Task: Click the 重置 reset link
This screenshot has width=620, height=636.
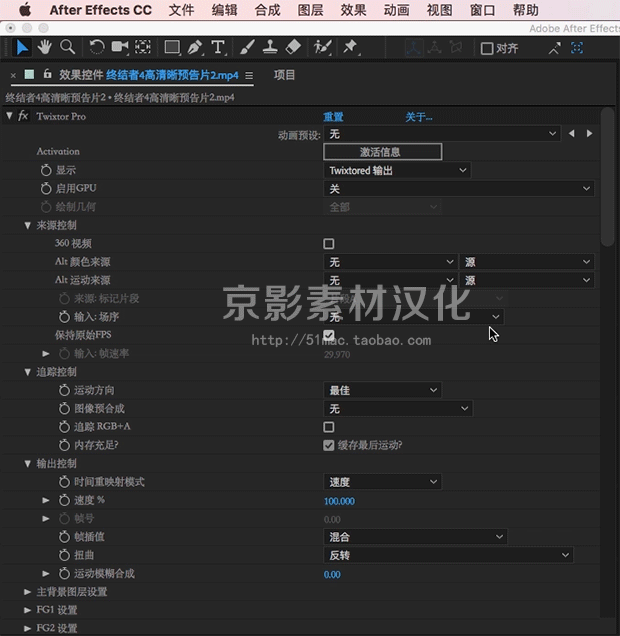Action: 333,117
